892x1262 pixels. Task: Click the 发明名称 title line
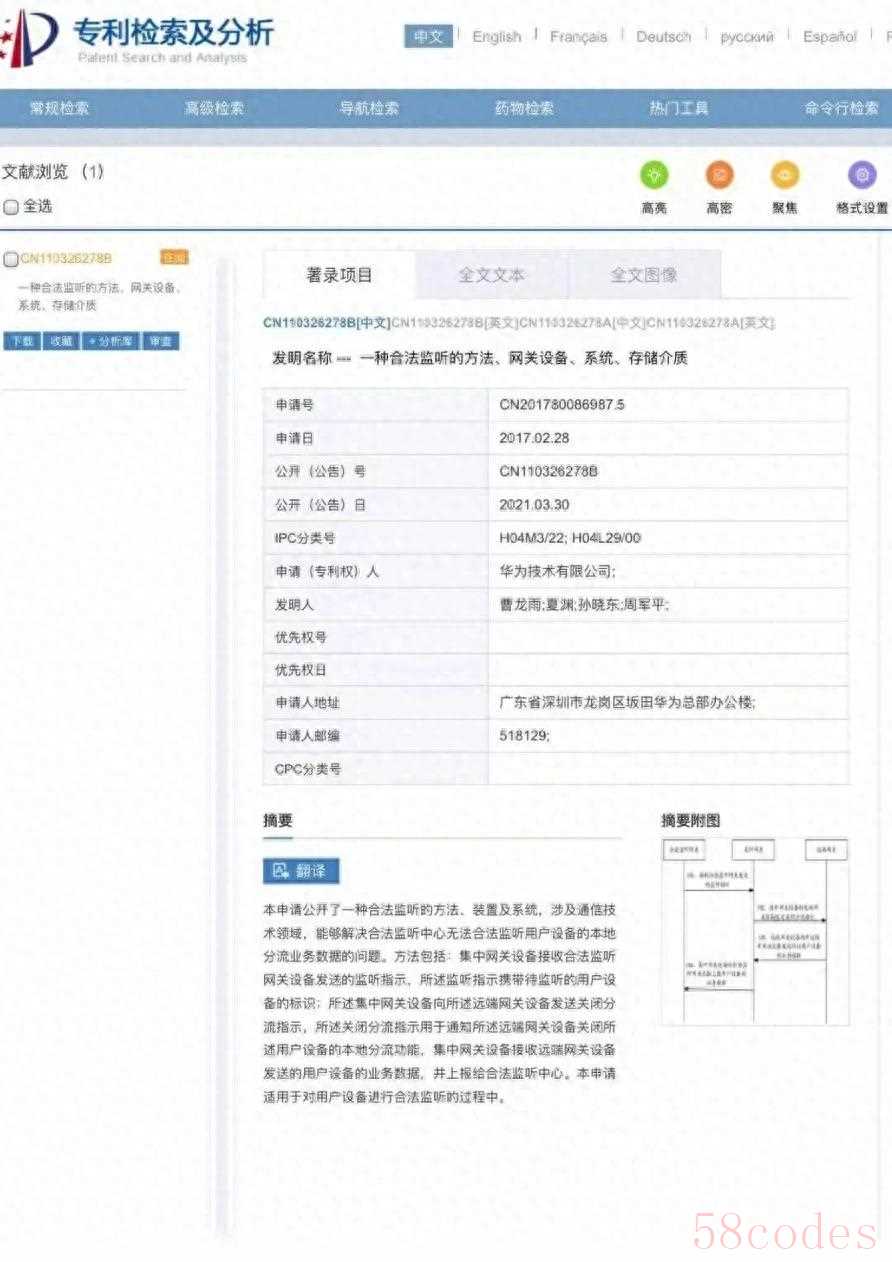(x=480, y=358)
